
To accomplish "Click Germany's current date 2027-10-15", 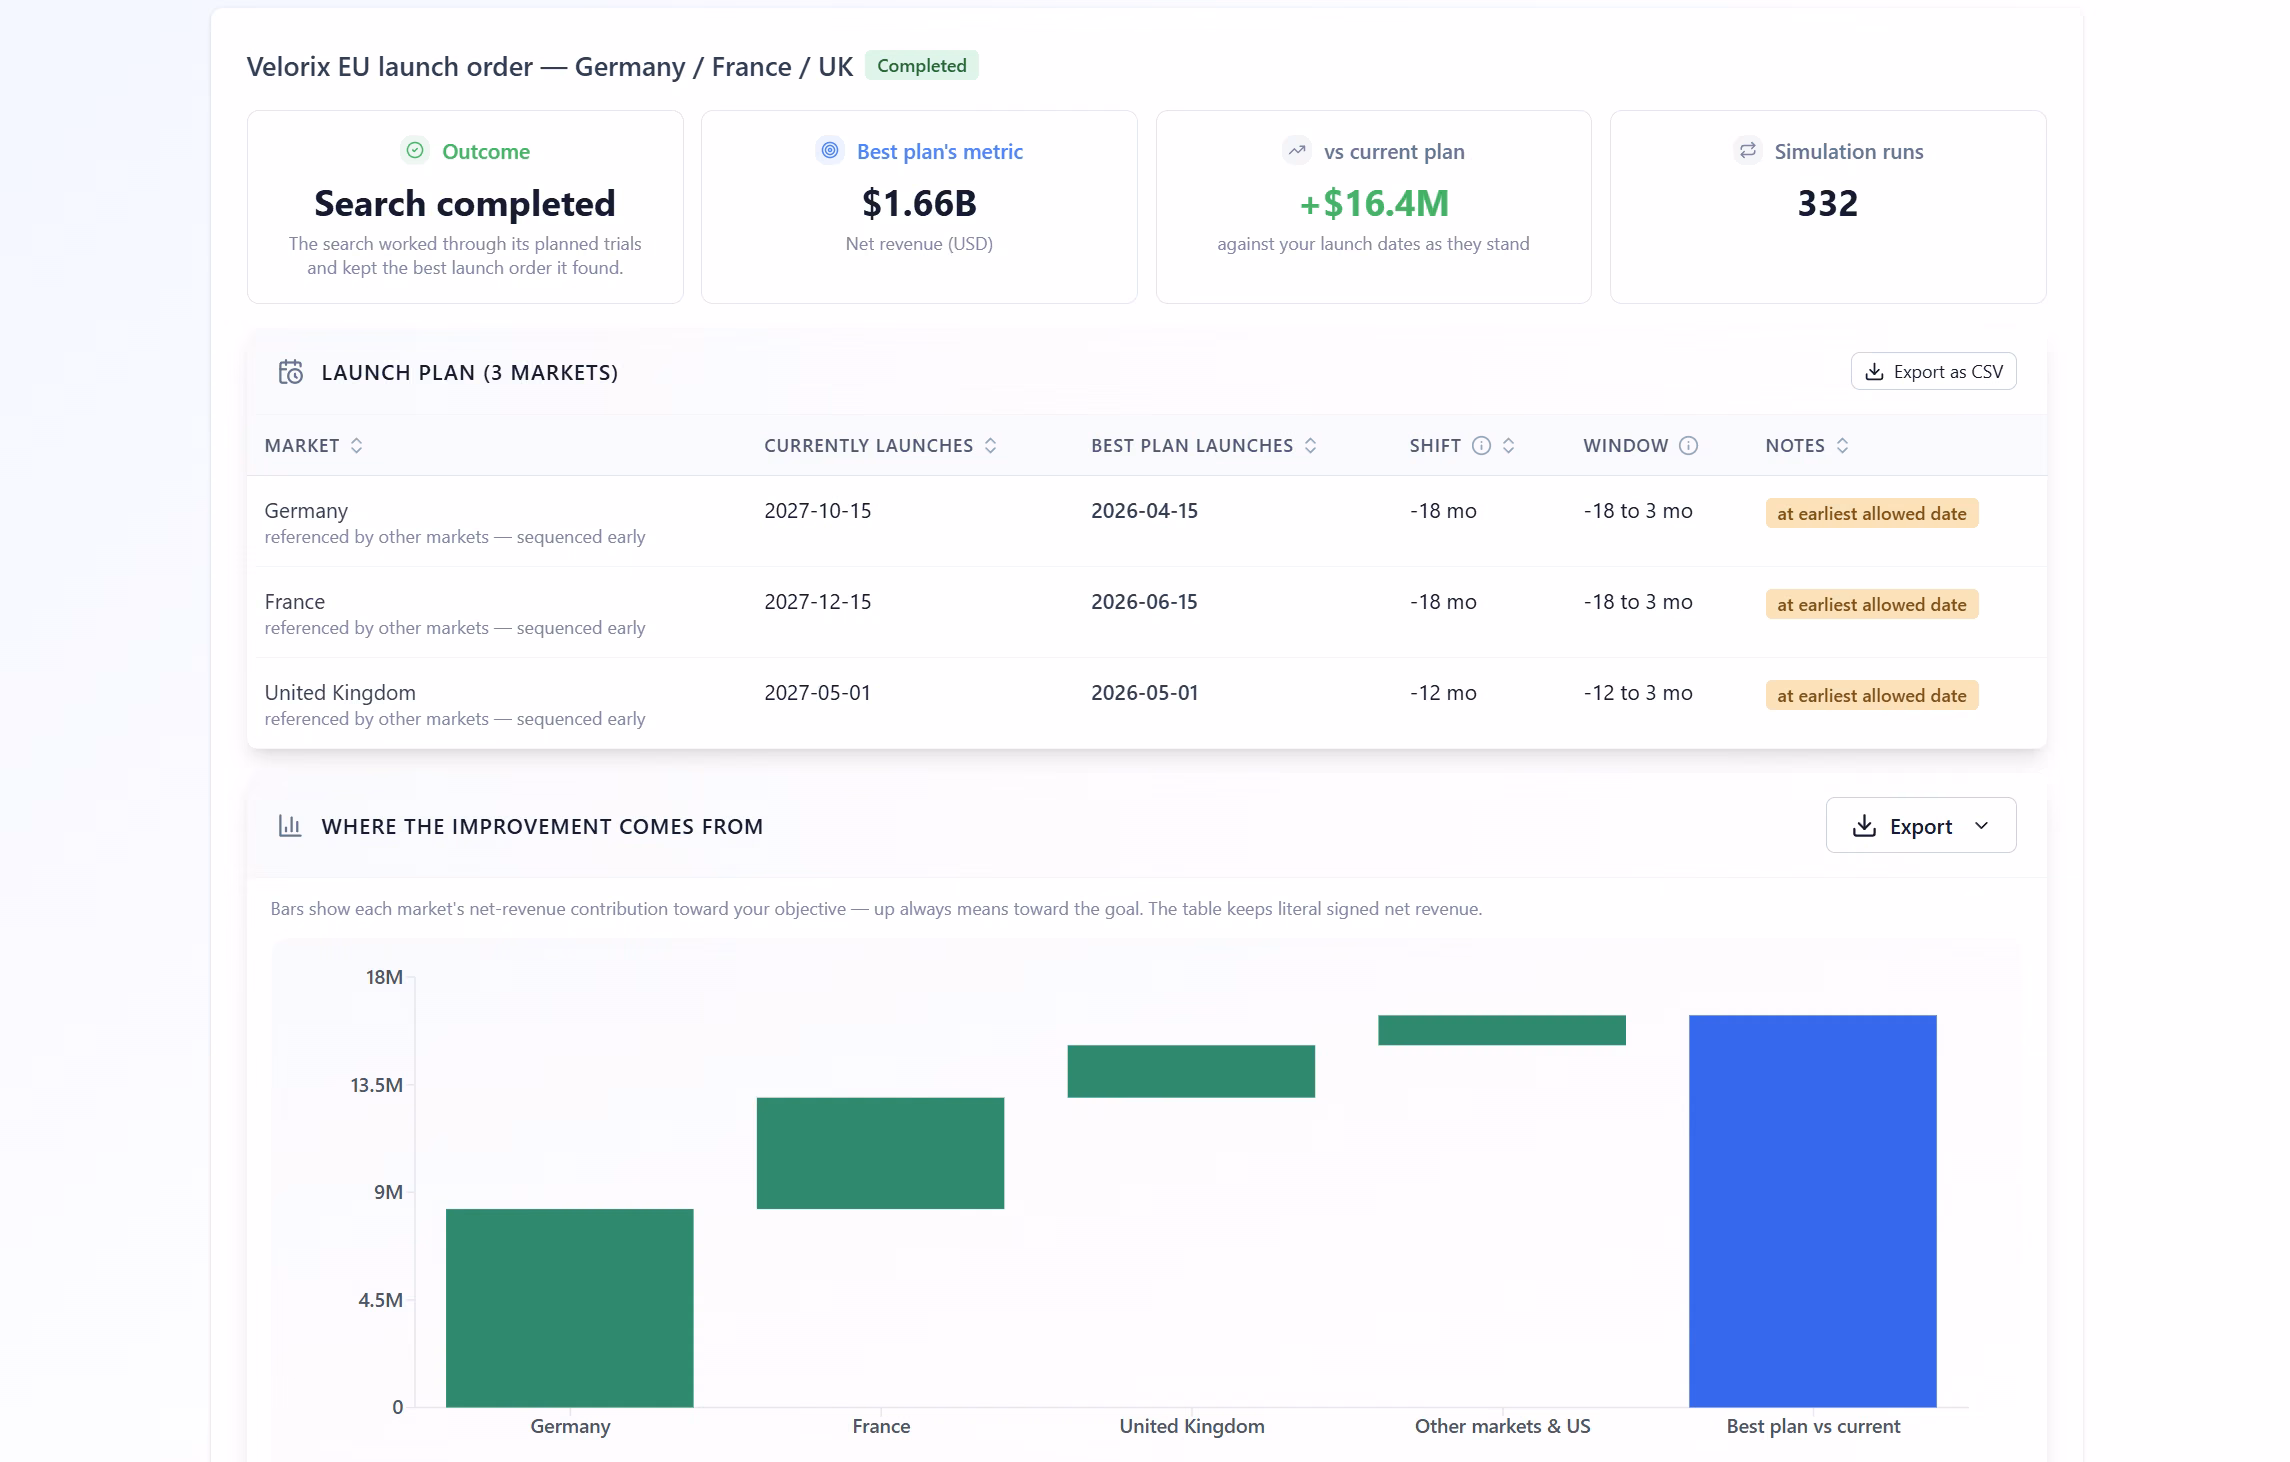I will (x=817, y=511).
